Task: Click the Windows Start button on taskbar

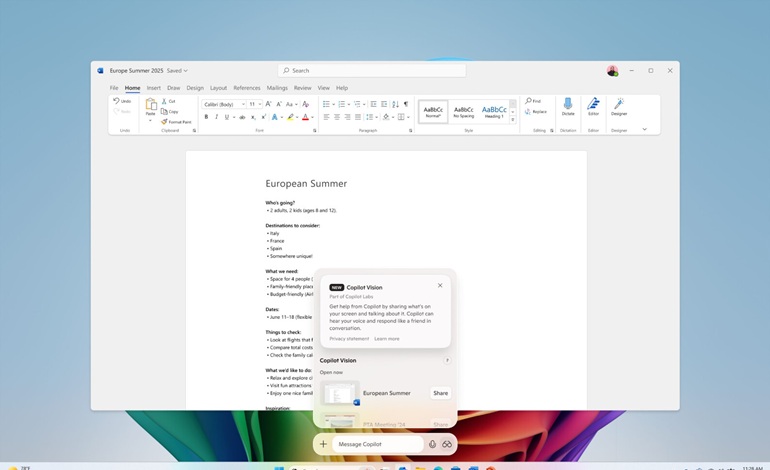Action: click(278, 467)
